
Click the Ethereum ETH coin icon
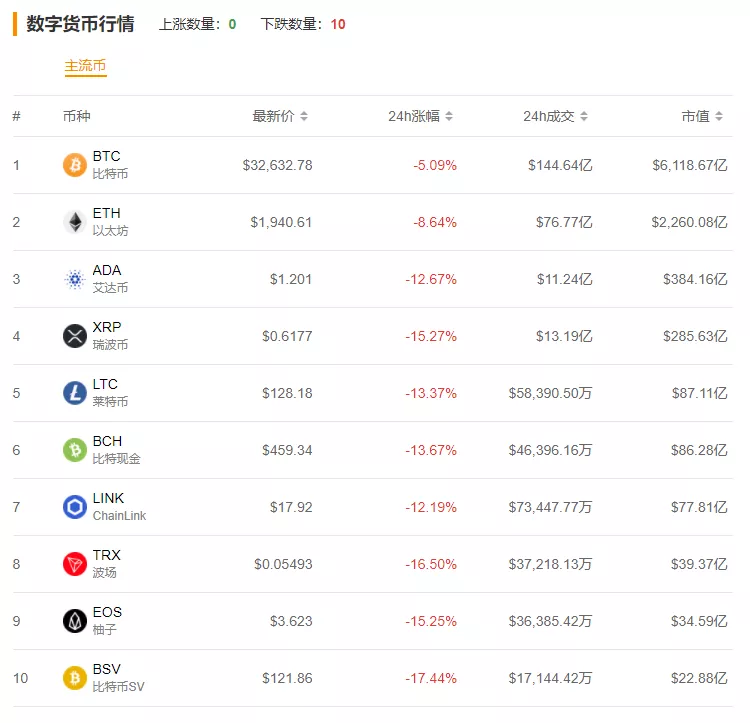click(75, 222)
